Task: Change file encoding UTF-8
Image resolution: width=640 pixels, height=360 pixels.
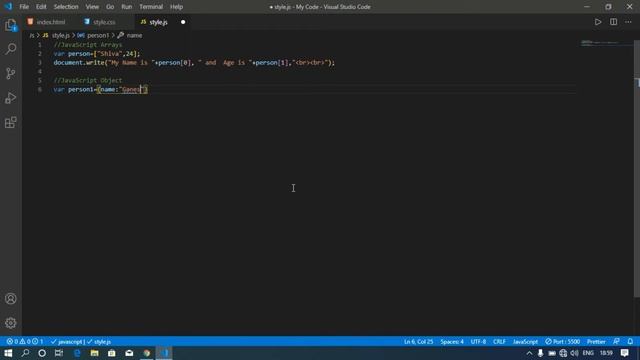Action: [x=478, y=342]
